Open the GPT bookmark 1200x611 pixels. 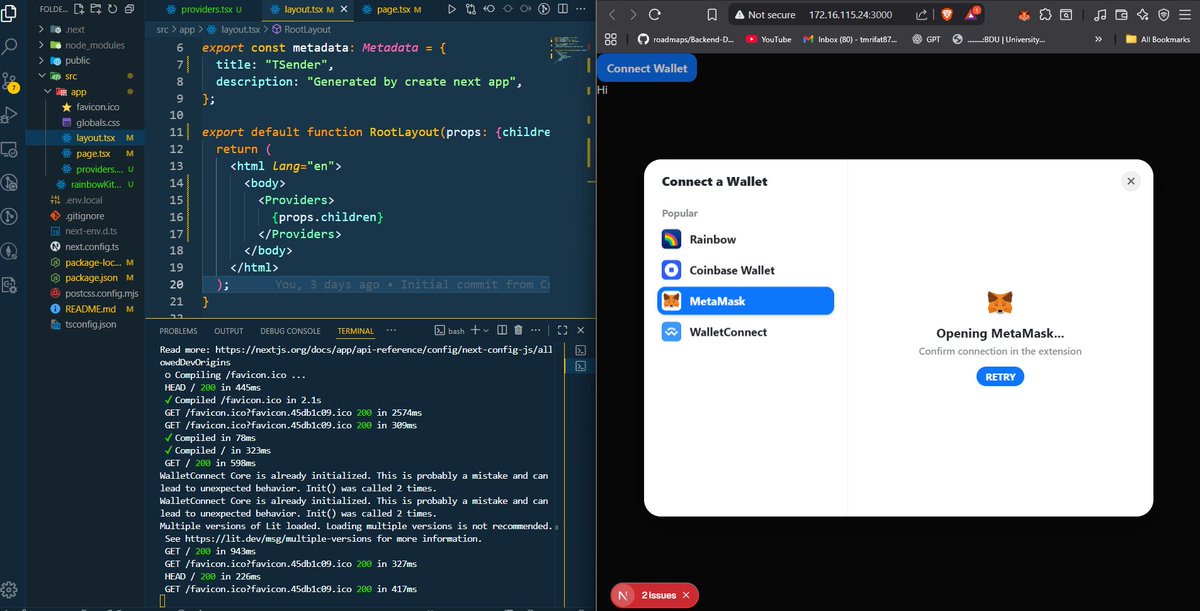pyautogui.click(x=925, y=39)
